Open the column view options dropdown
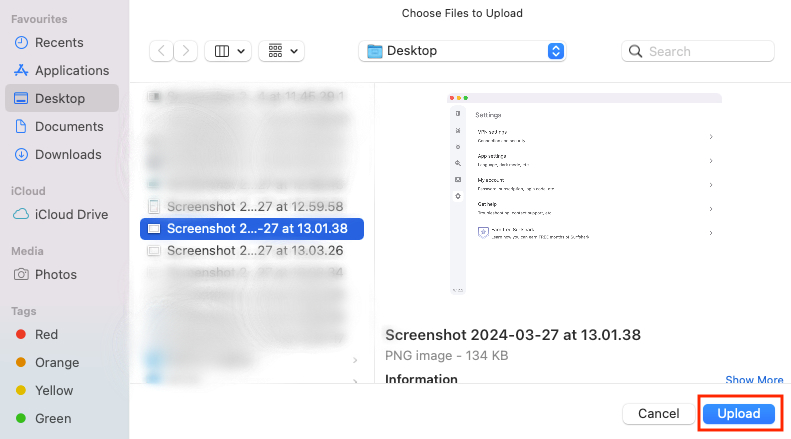 229,51
